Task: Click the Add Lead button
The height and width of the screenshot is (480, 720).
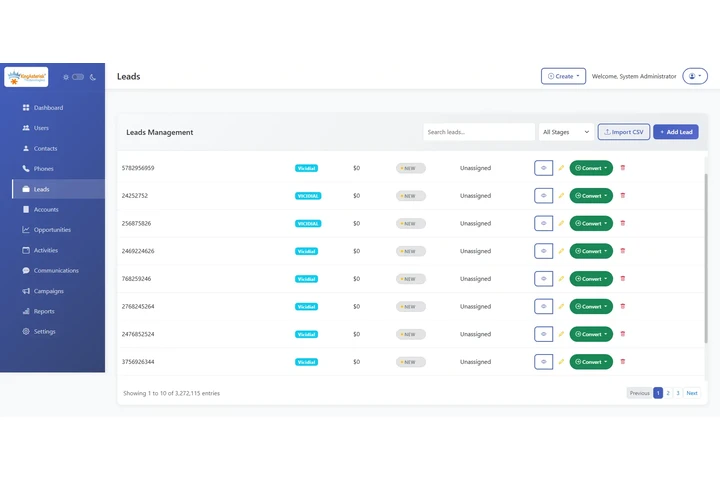Action: 676,132
